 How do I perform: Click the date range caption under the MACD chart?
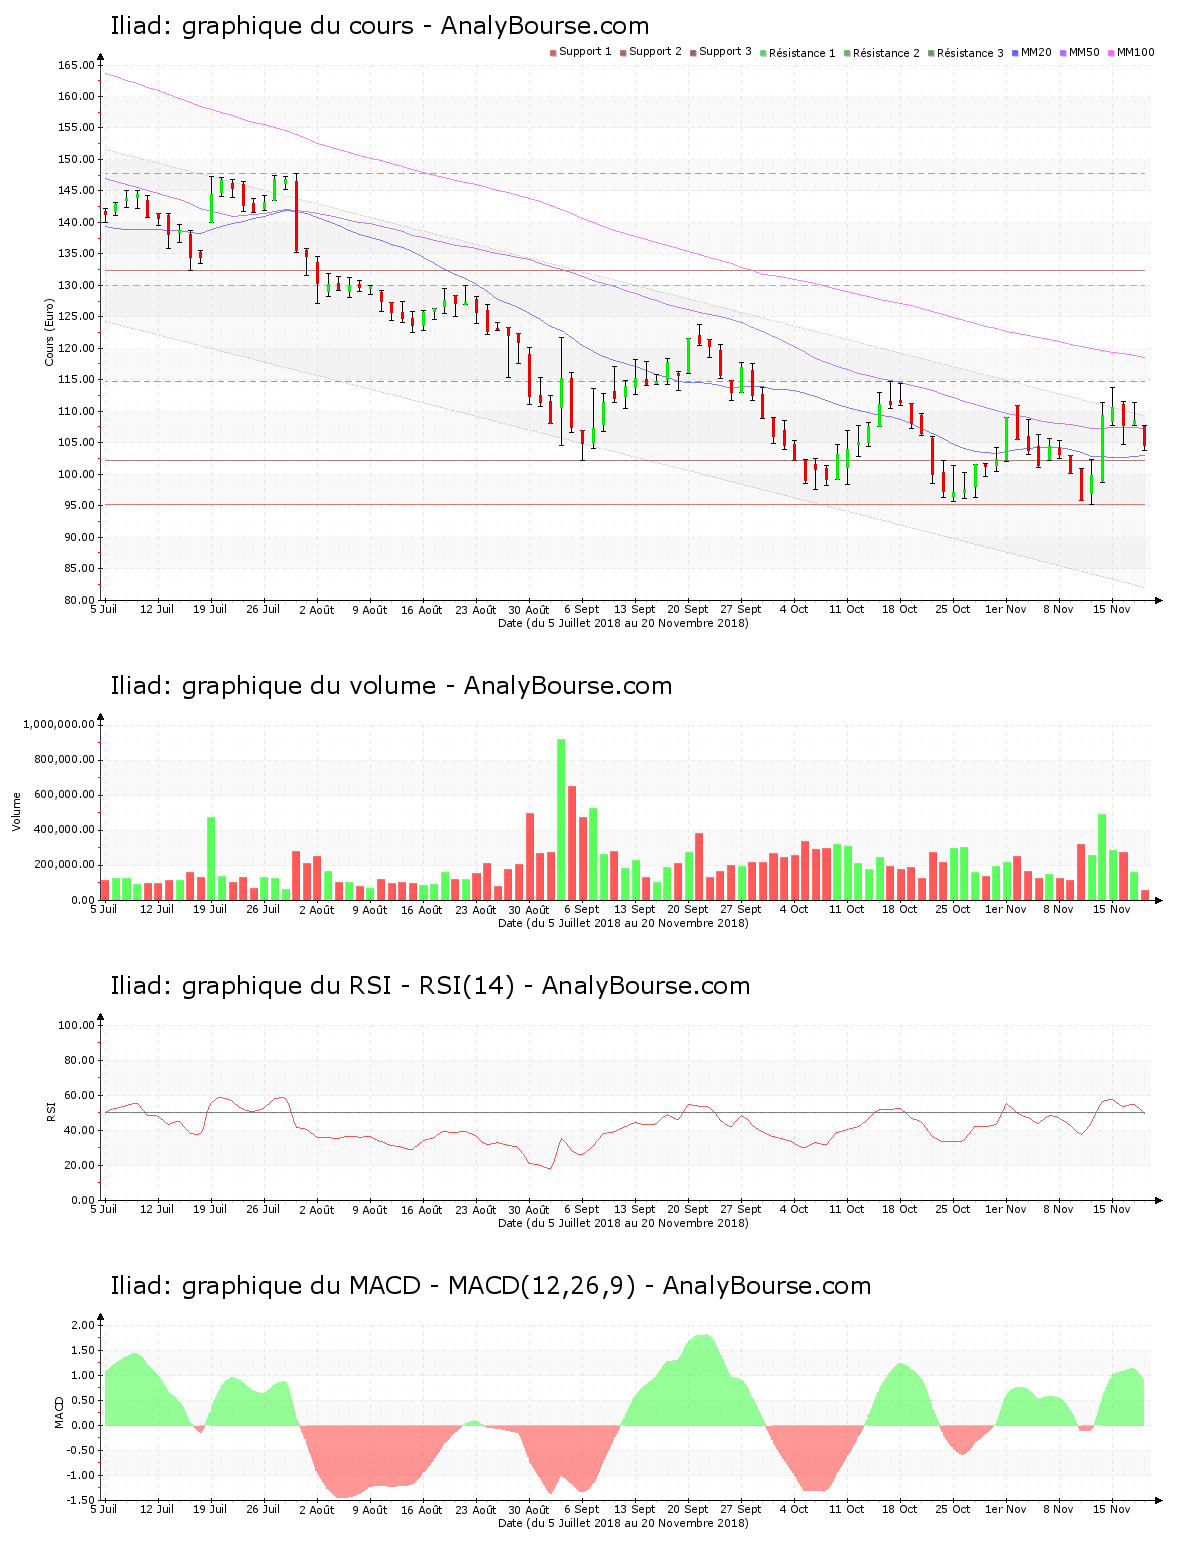[x=623, y=1523]
